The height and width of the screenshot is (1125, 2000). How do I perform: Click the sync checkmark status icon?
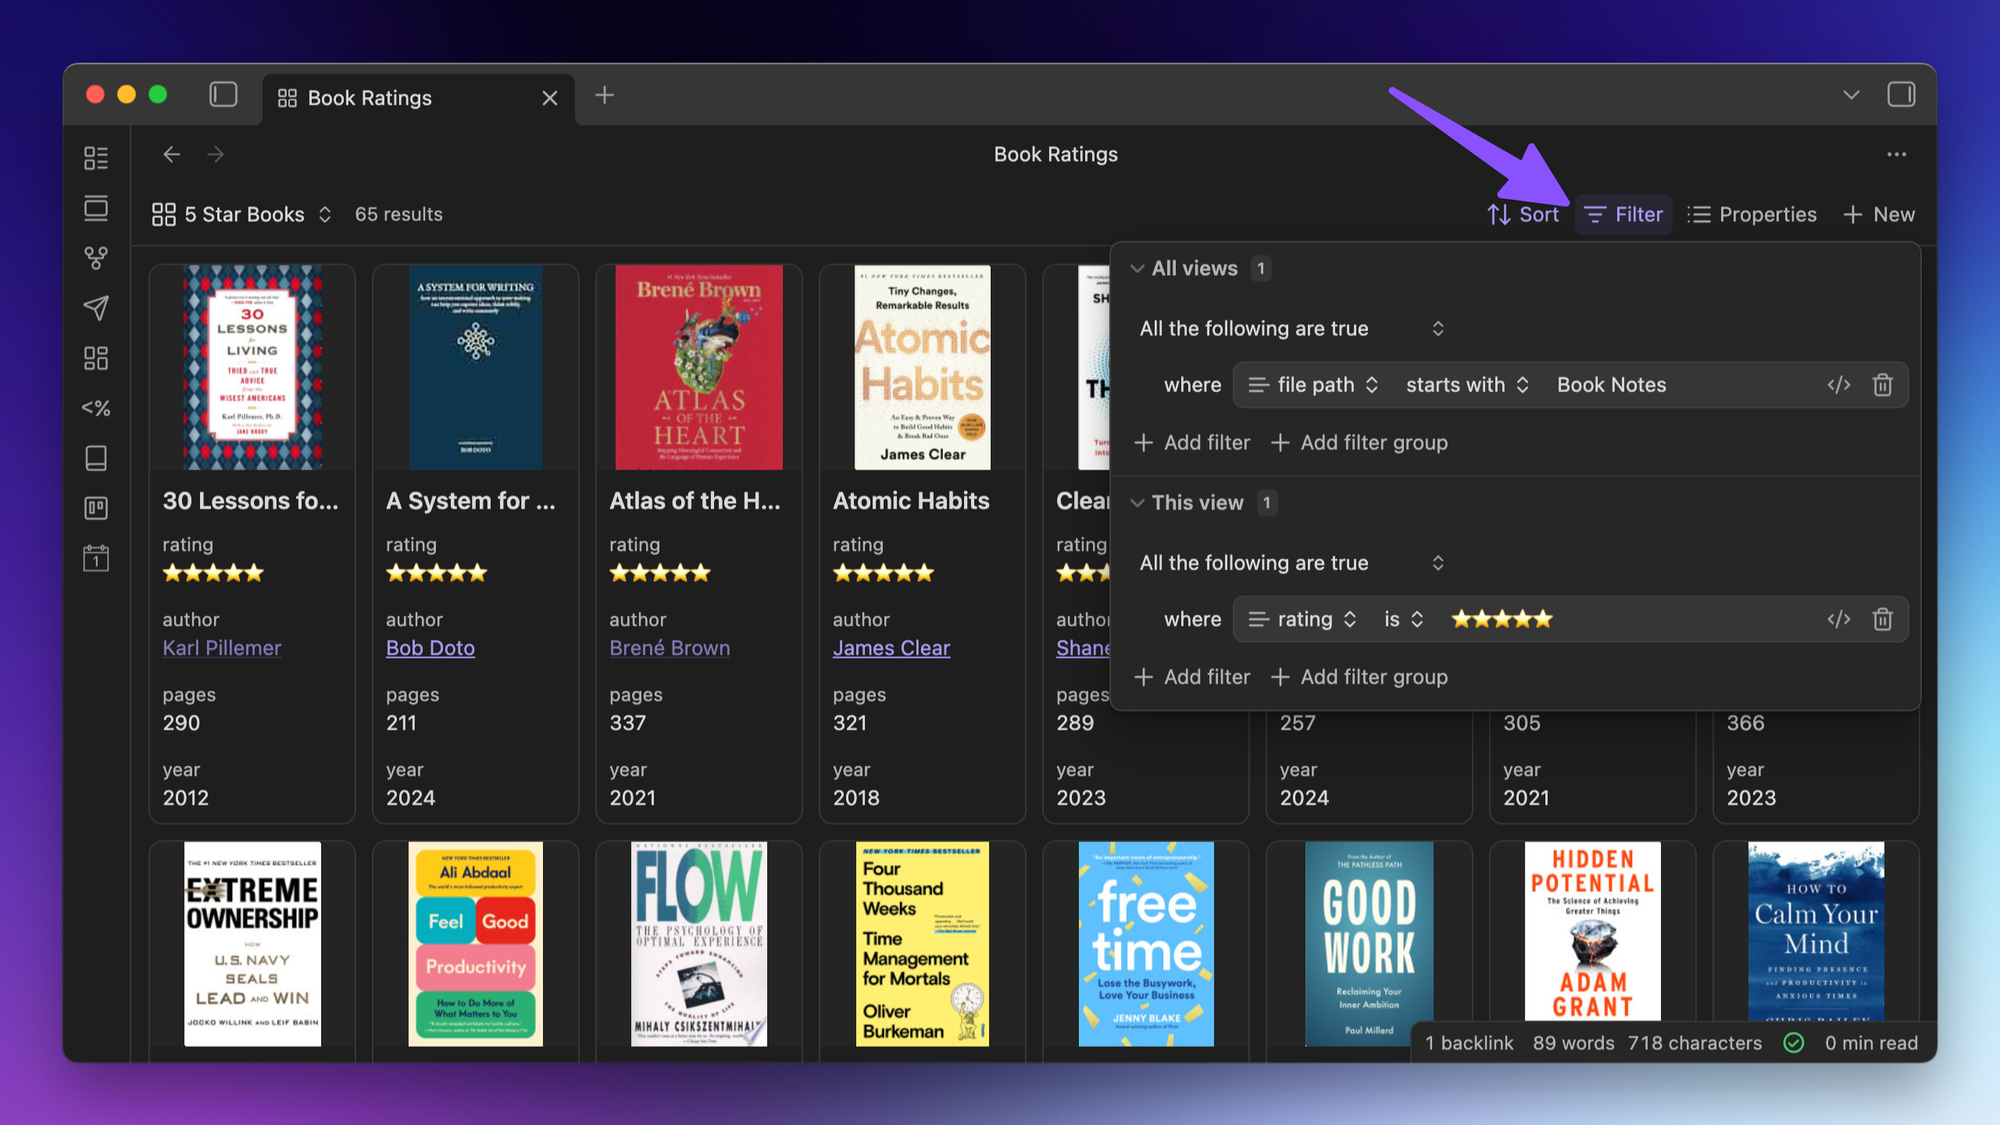pyautogui.click(x=1794, y=1043)
